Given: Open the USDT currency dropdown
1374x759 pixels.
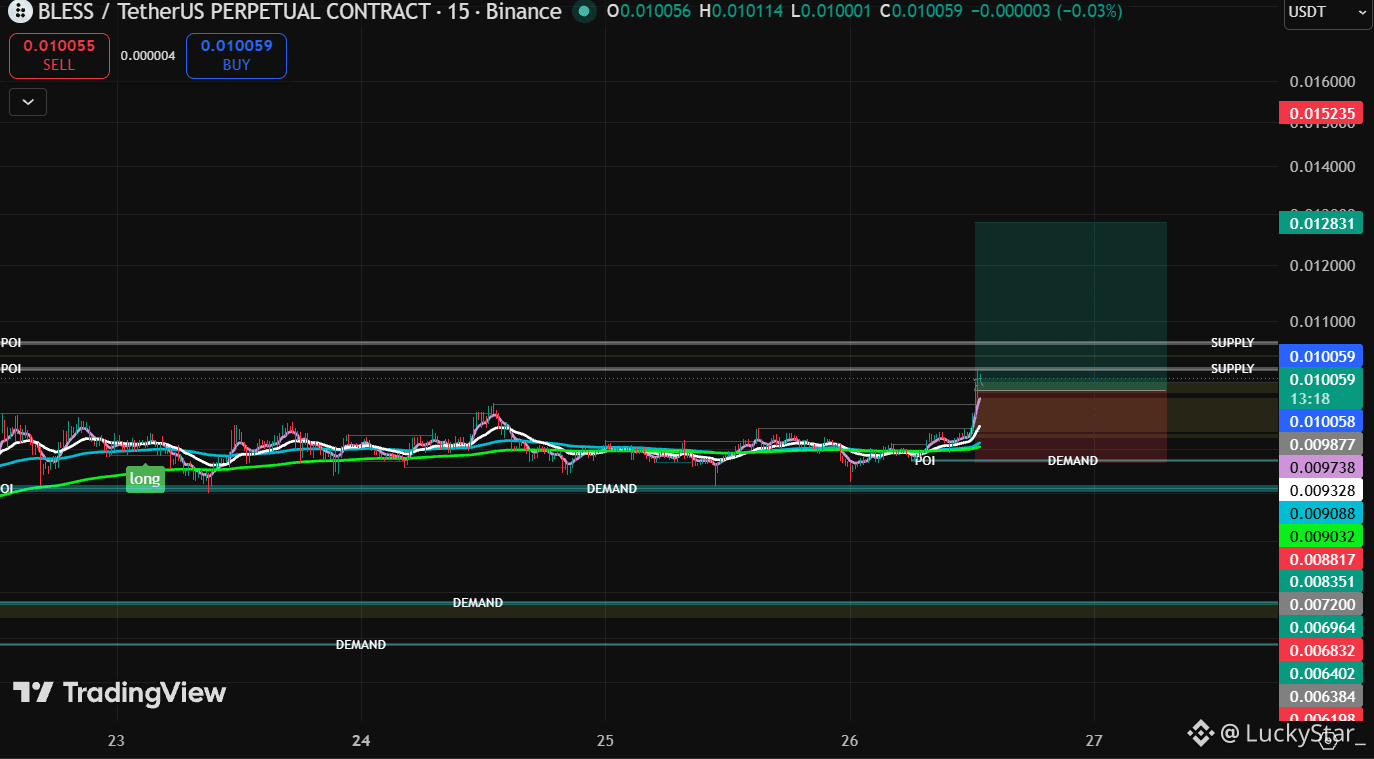Looking at the screenshot, I should coord(1328,12).
